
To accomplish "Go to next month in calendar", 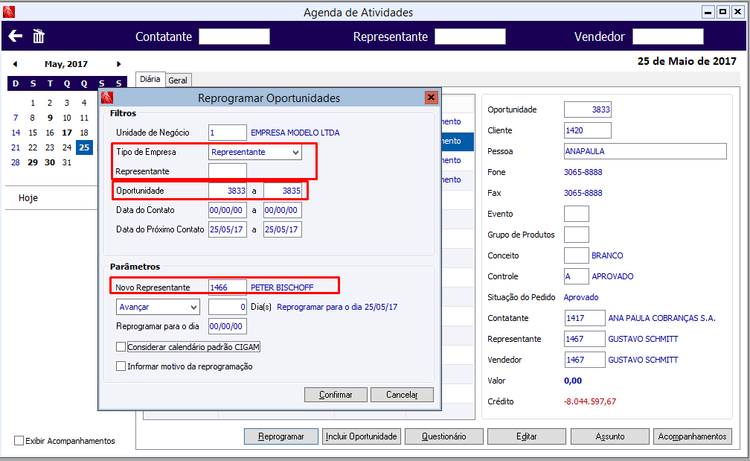I will pos(119,64).
